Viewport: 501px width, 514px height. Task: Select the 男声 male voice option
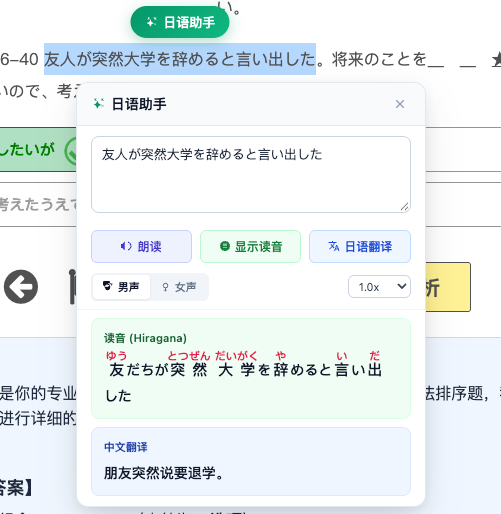[121, 287]
